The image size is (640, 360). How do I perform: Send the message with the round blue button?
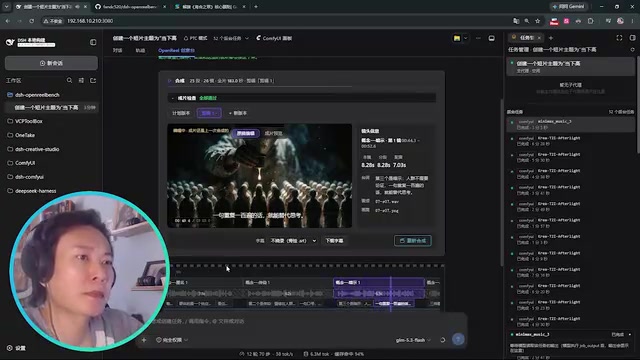point(458,340)
